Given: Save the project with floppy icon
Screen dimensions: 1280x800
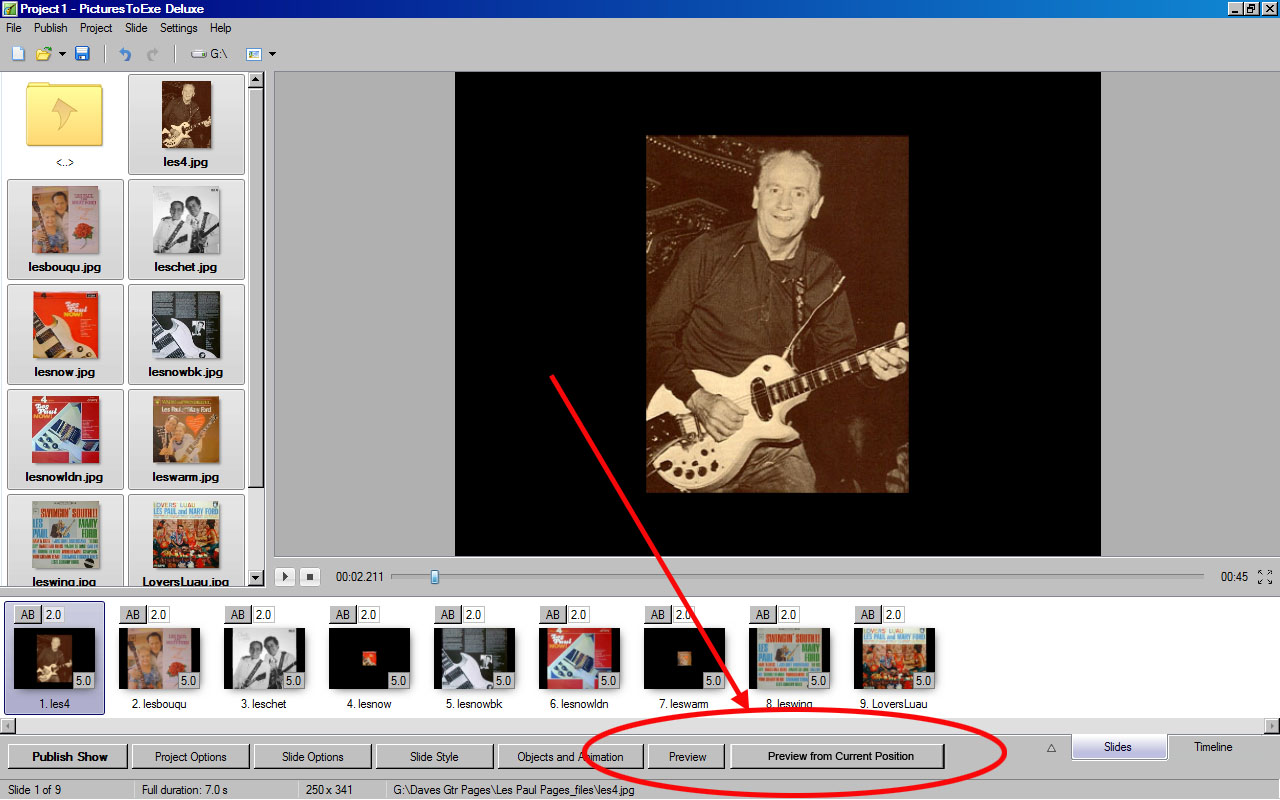Looking at the screenshot, I should pos(82,54).
